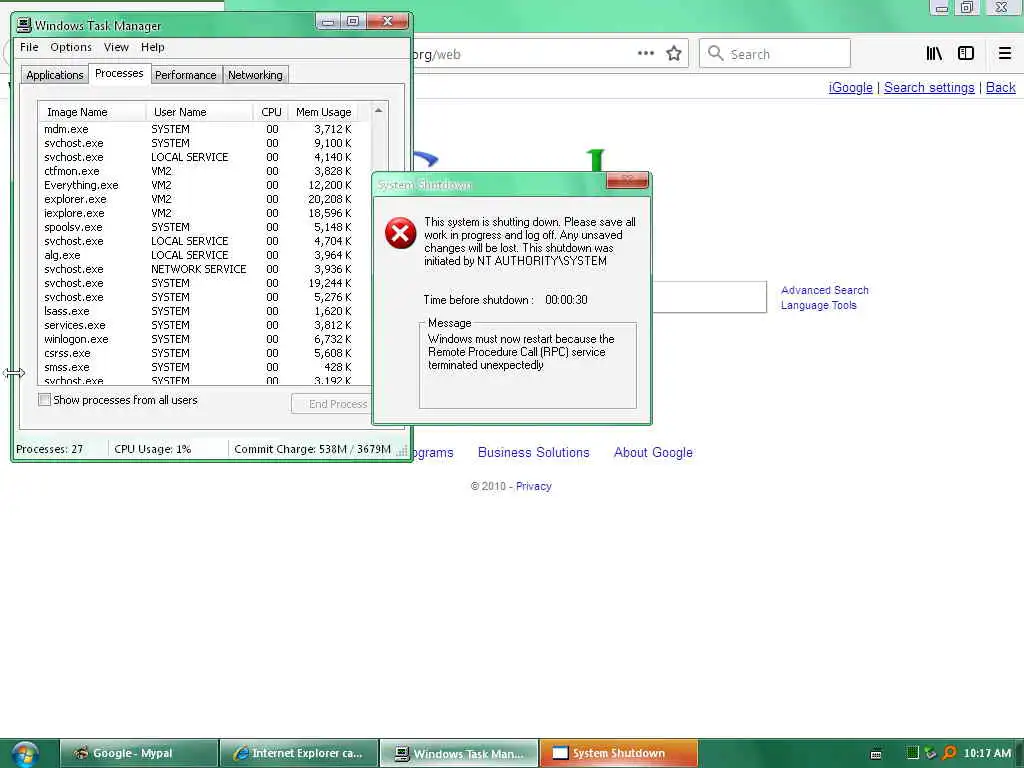
Task: Click the 10:17 AM taskbar clock
Action: 987,753
